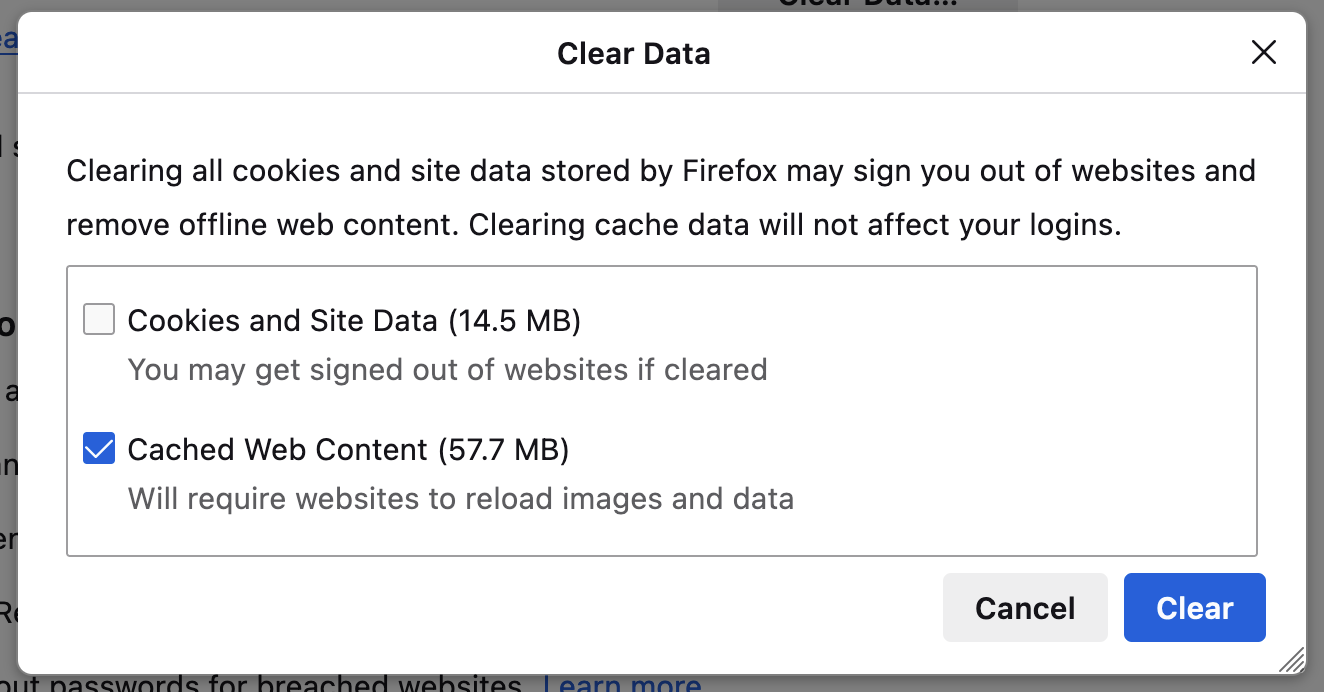Click the "Cookies and Site Data" label text
The height and width of the screenshot is (692, 1324).
[283, 321]
